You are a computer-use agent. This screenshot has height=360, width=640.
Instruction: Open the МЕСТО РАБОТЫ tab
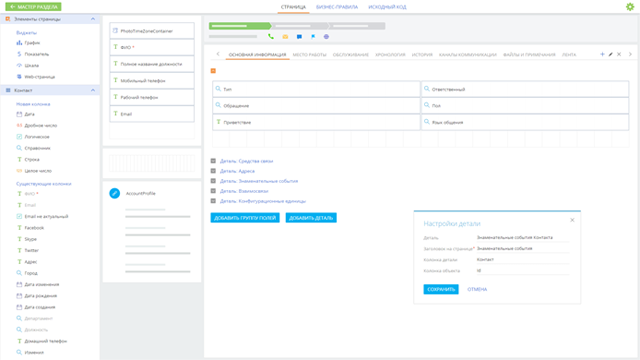309,55
